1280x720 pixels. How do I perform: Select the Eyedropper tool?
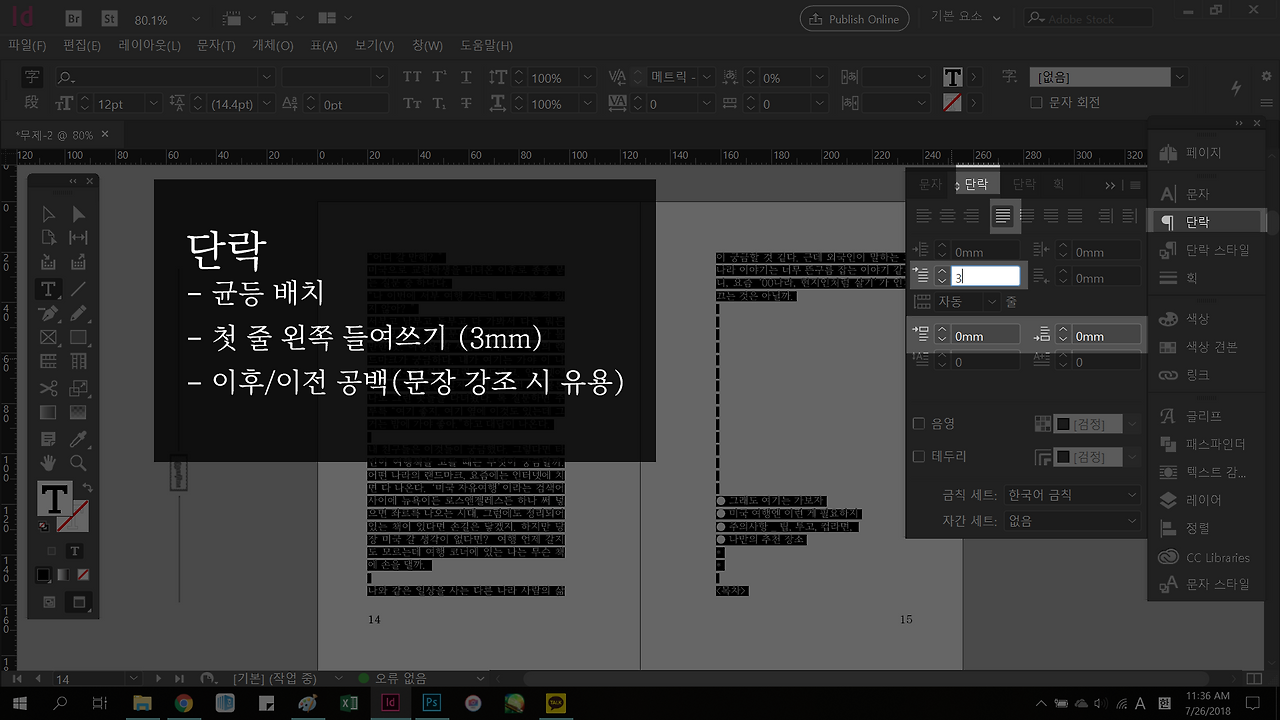(78, 439)
